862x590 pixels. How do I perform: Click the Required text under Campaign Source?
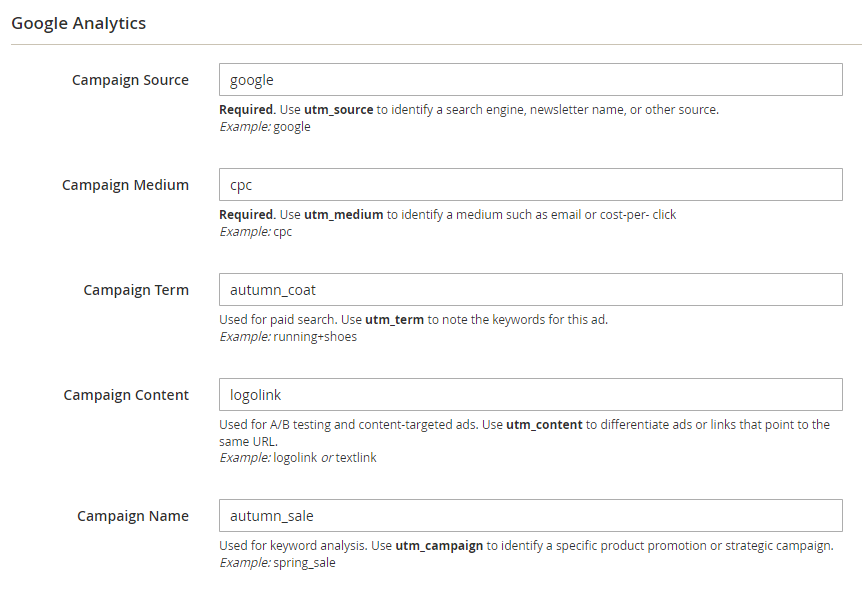(x=246, y=109)
